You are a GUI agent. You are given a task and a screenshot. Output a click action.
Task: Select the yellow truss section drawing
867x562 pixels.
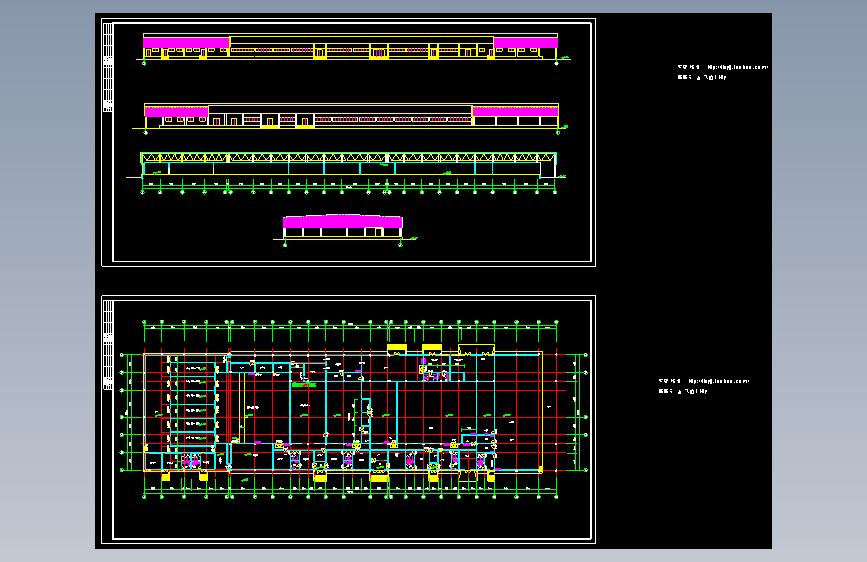[348, 165]
